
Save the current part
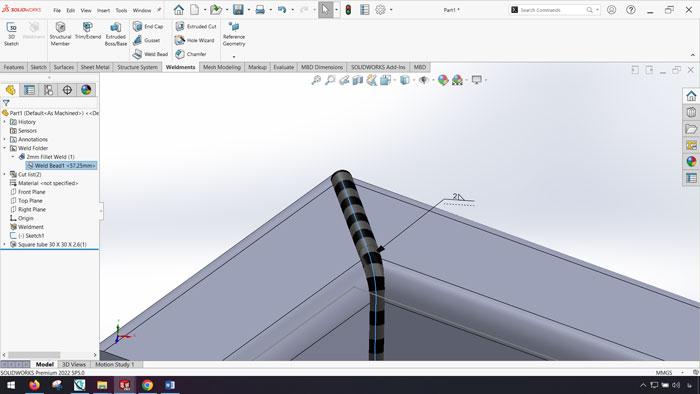click(x=238, y=9)
